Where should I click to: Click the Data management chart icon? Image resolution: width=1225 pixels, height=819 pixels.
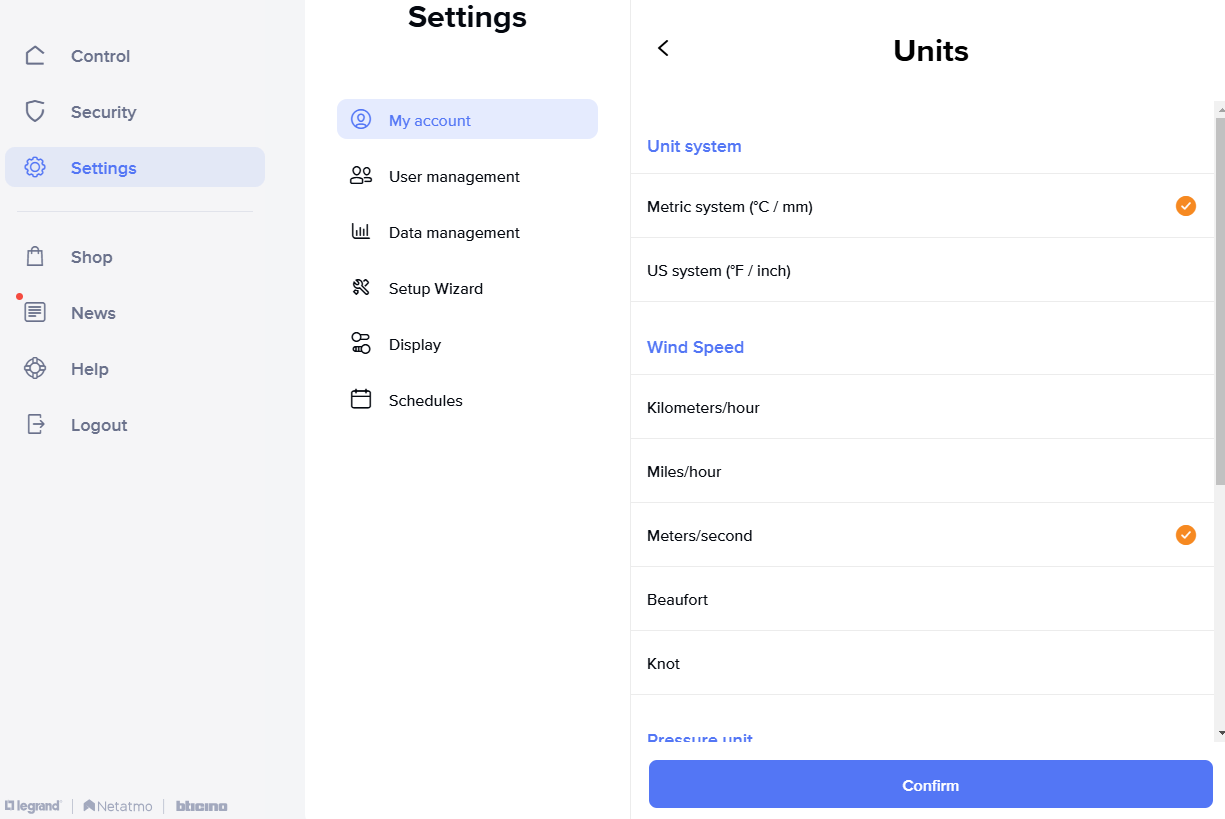click(361, 232)
